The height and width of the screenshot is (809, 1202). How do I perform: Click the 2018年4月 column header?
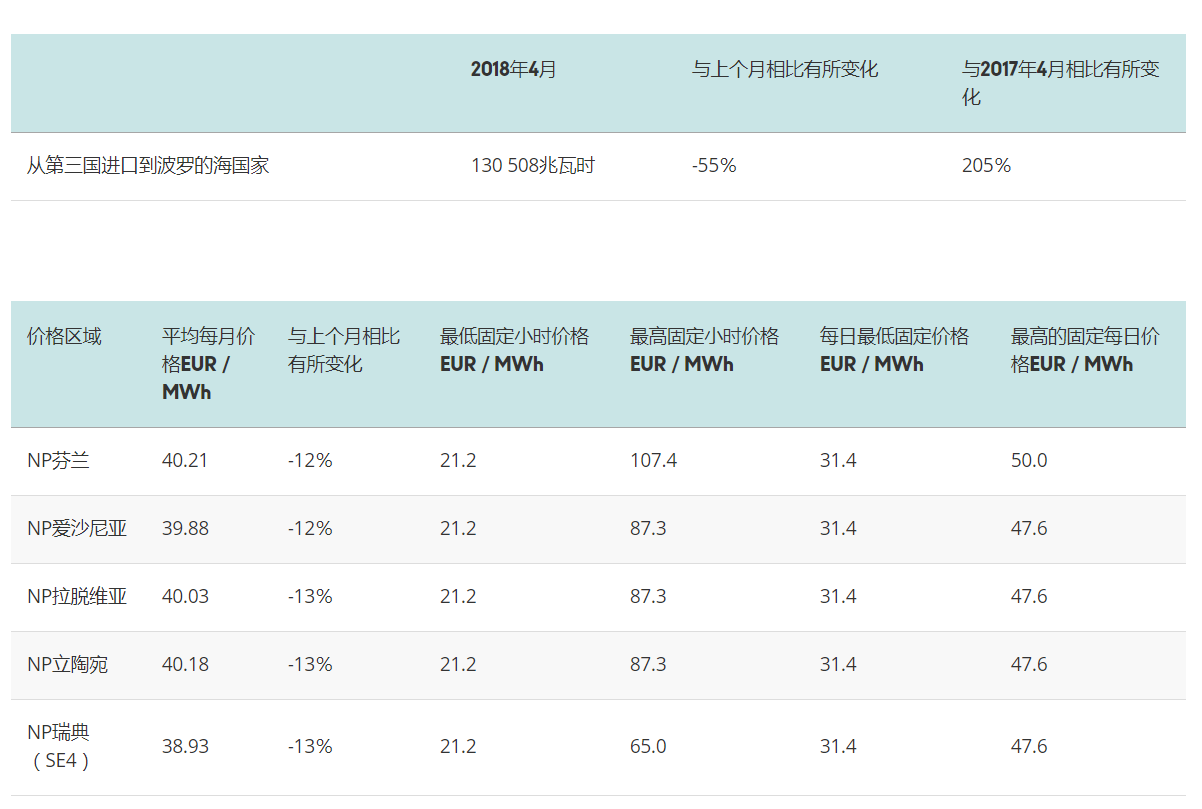(513, 70)
